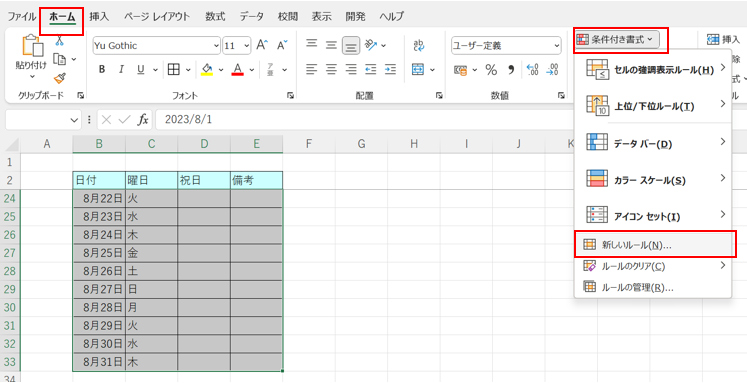Click the 条件付き書式 button
The image size is (747, 383).
click(617, 40)
